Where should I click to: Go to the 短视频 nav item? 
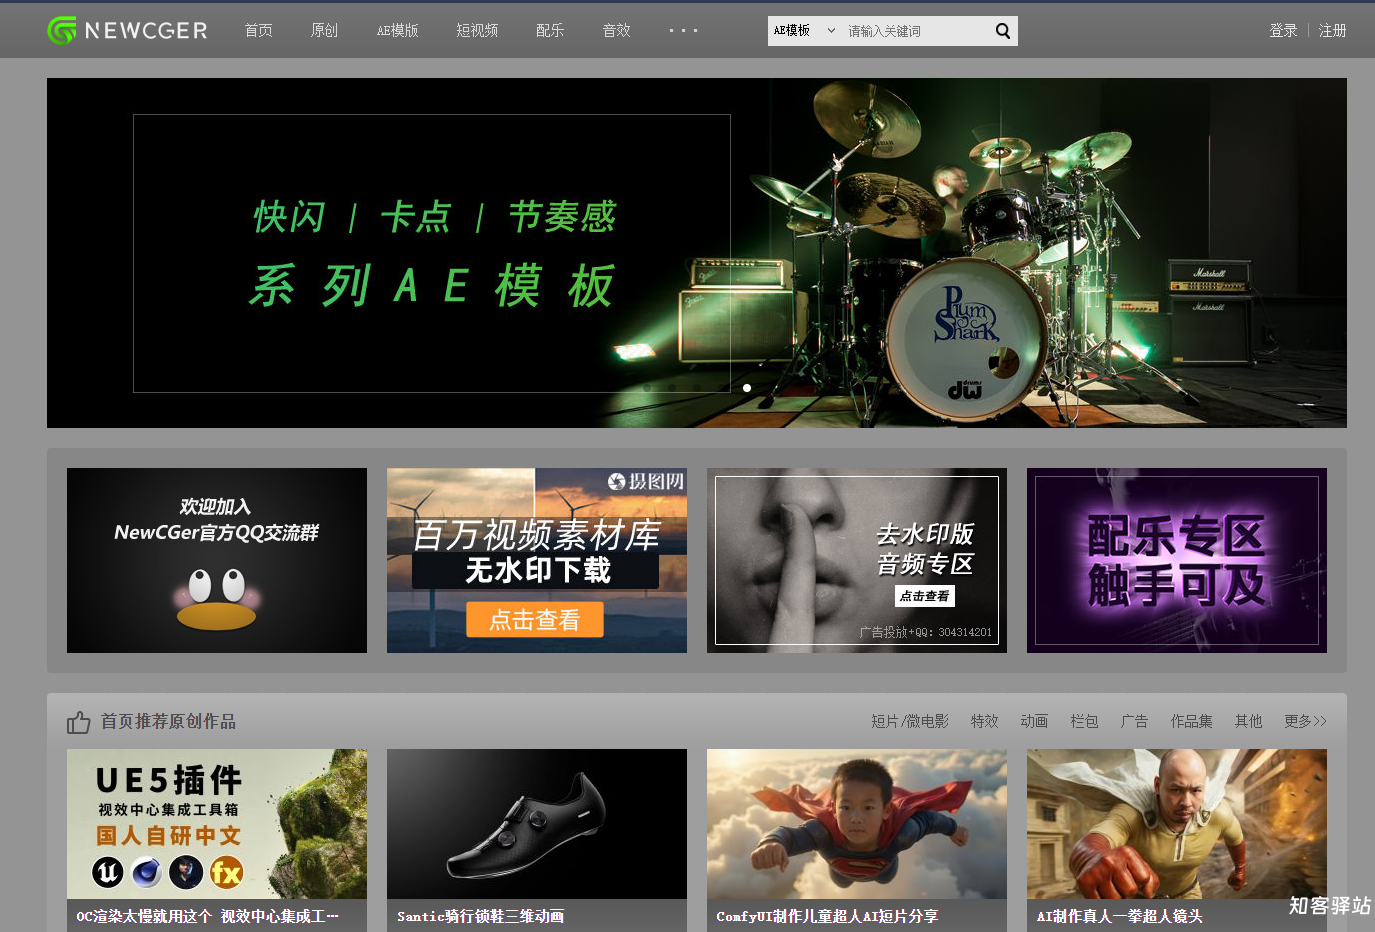pos(477,31)
